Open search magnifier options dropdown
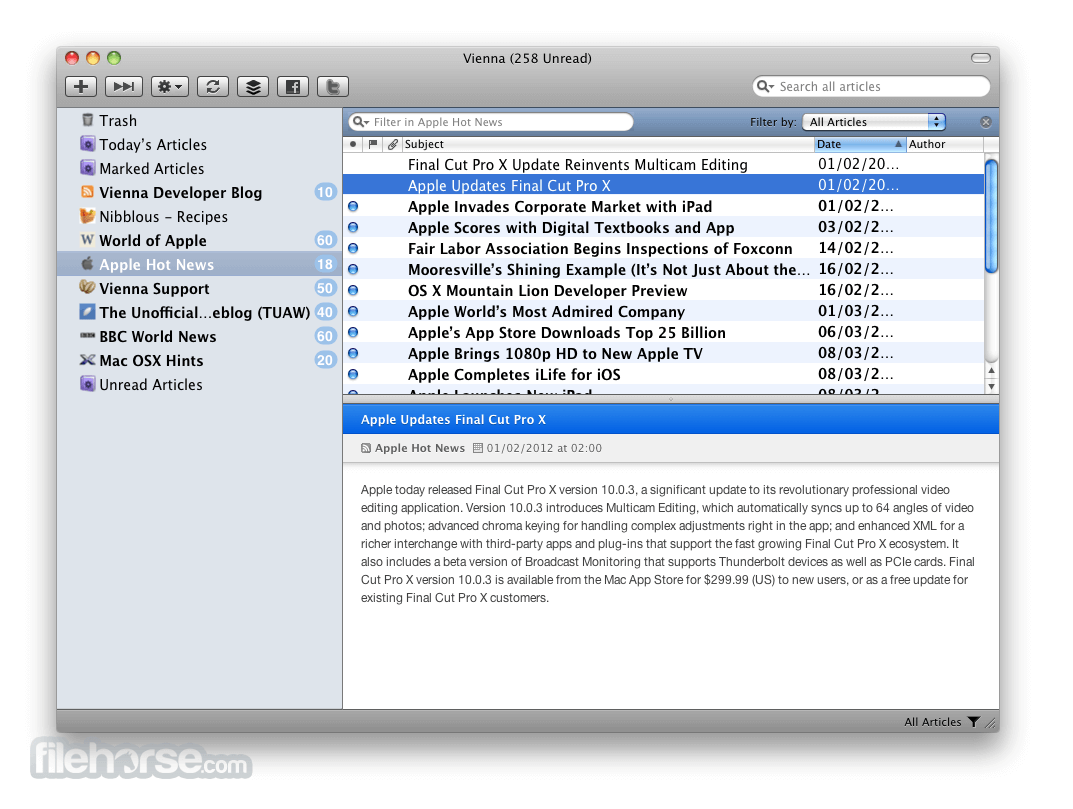The height and width of the screenshot is (809, 1073). 765,86
